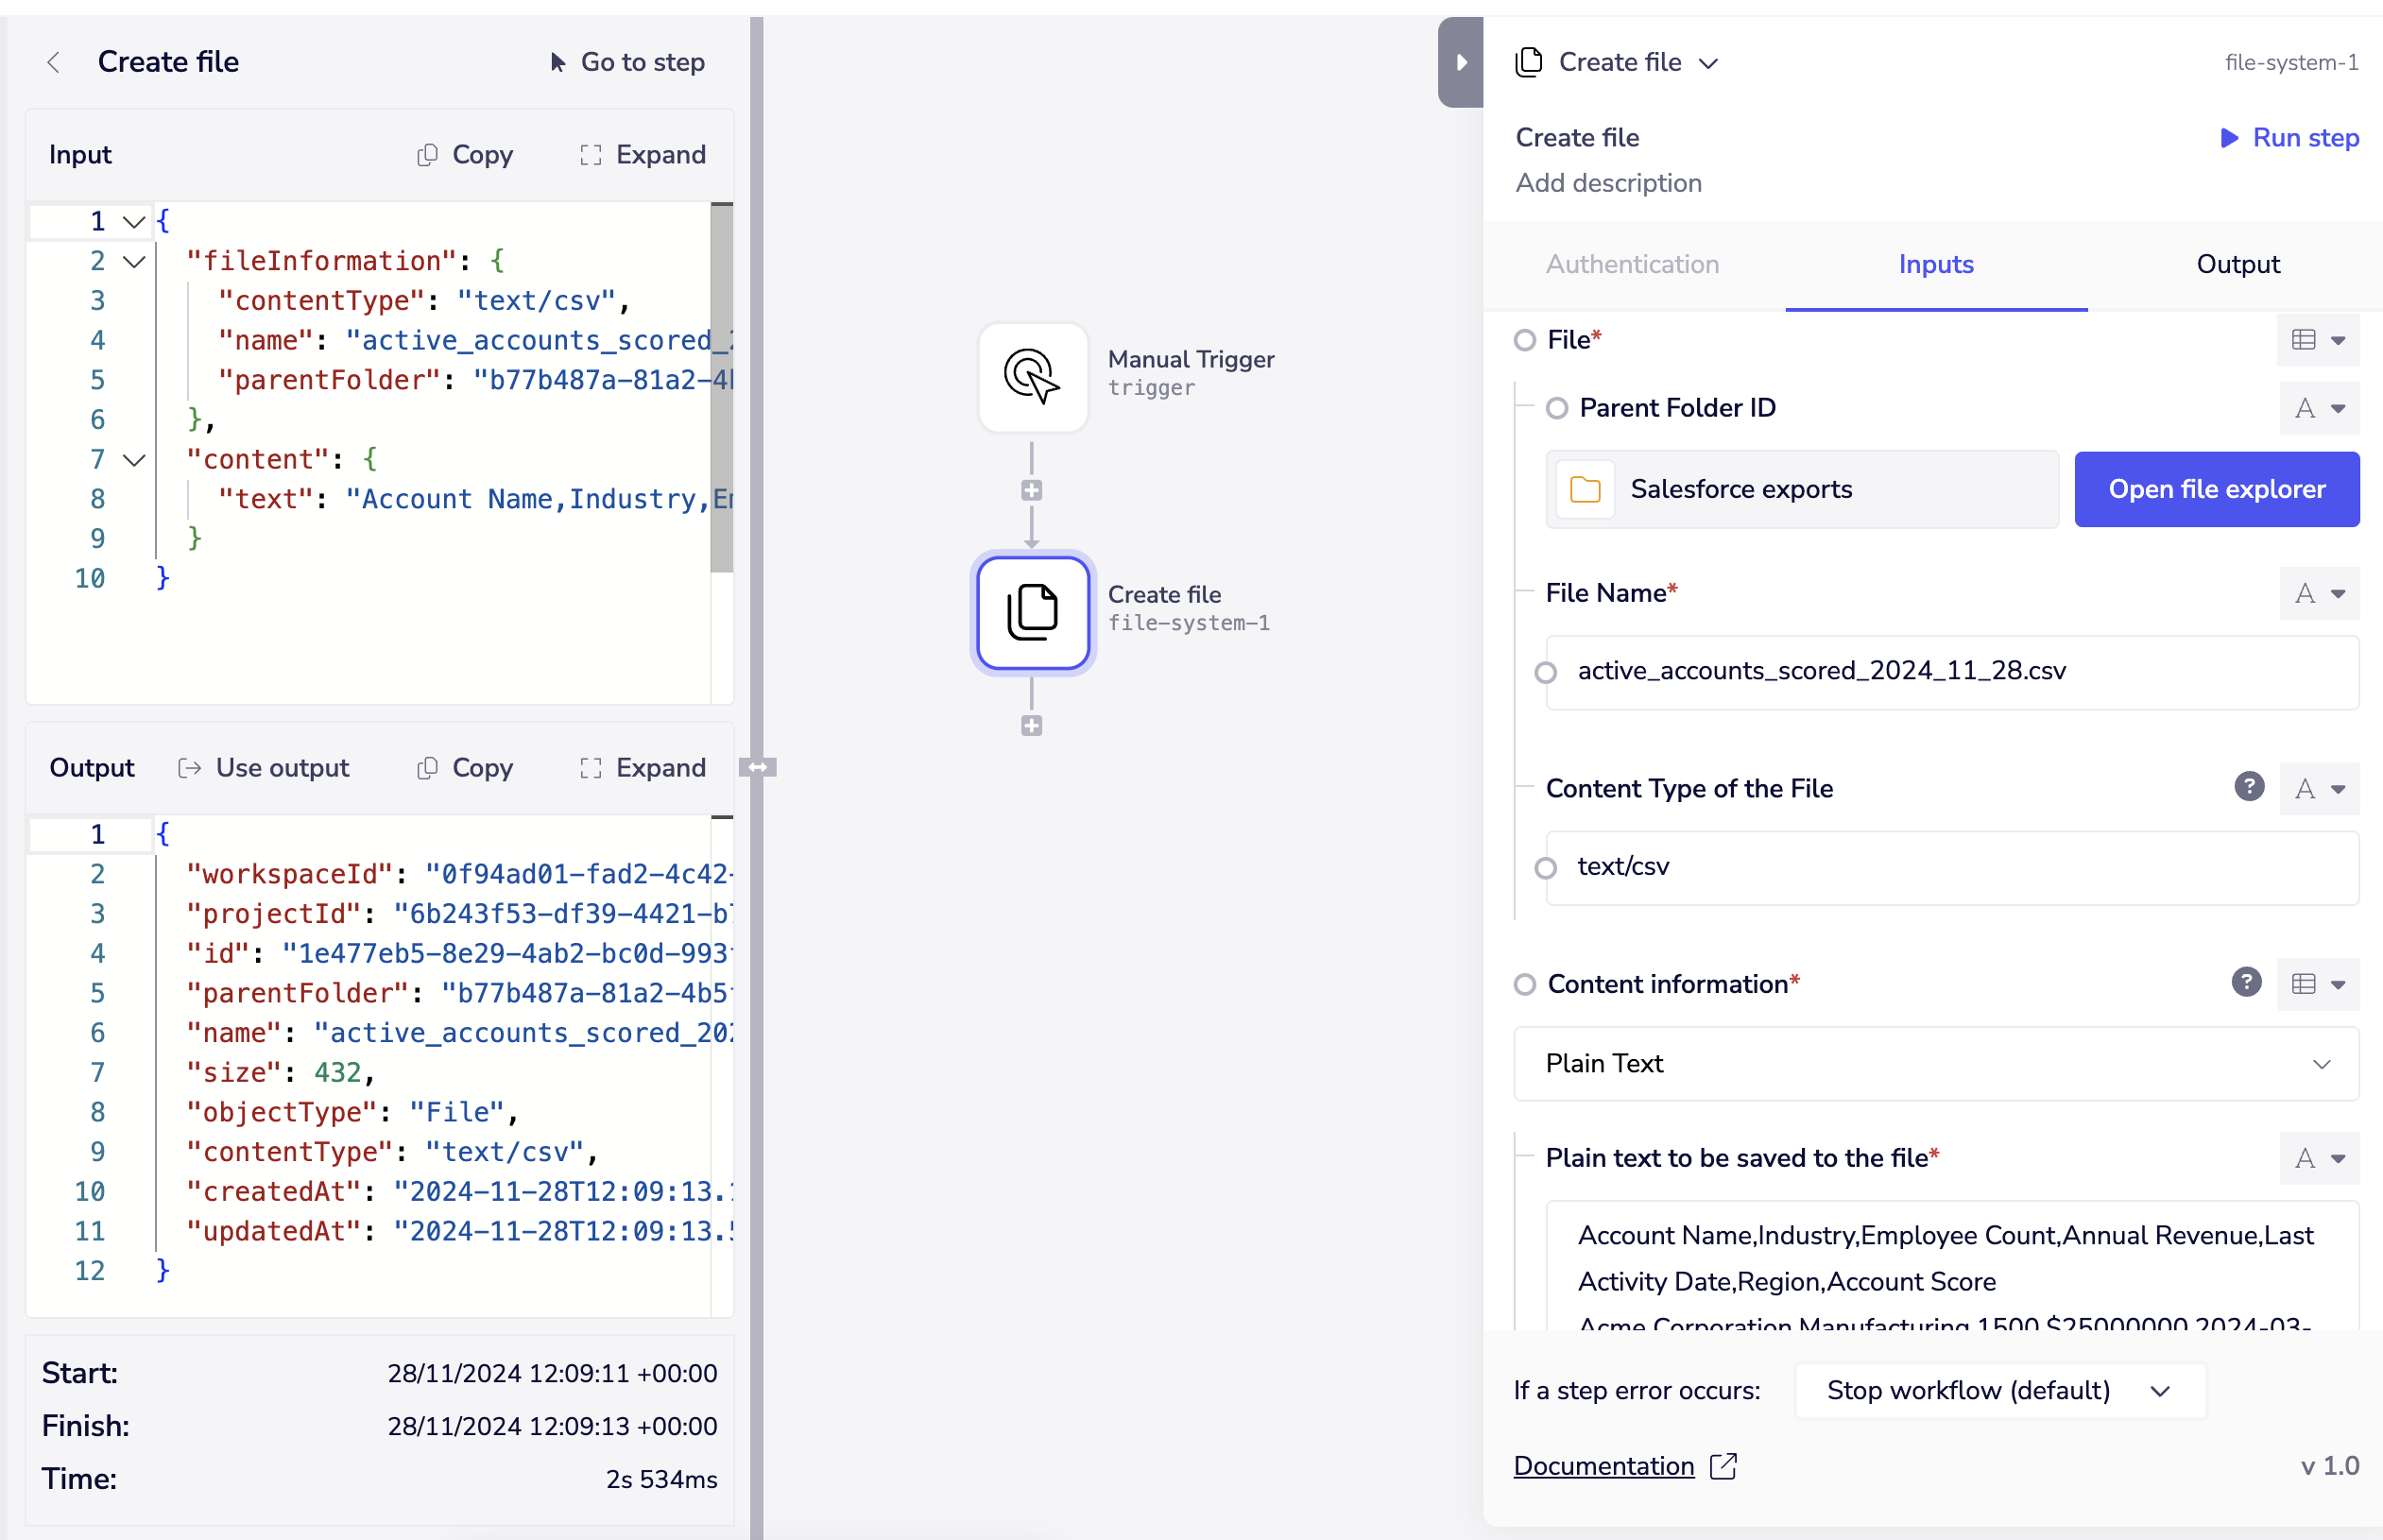Expand the Create file dropdown at panel top

coord(1709,62)
